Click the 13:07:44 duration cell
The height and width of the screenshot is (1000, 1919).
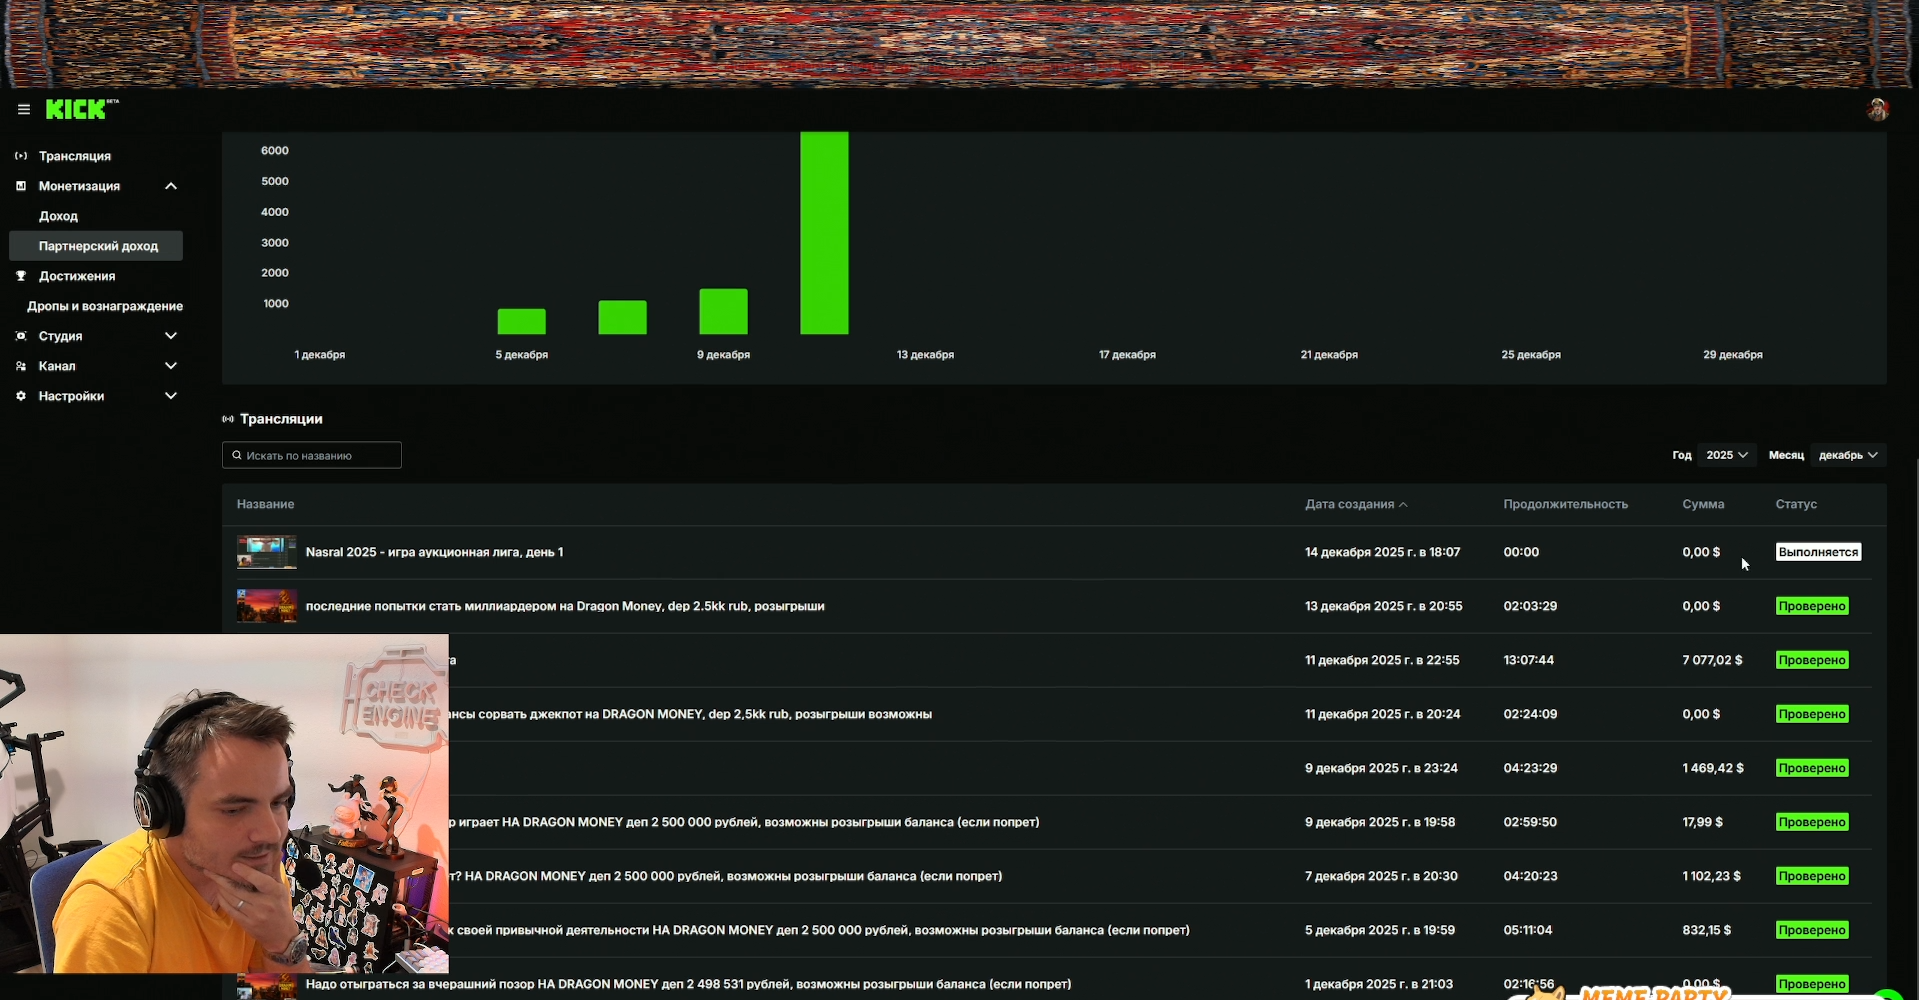click(1528, 660)
